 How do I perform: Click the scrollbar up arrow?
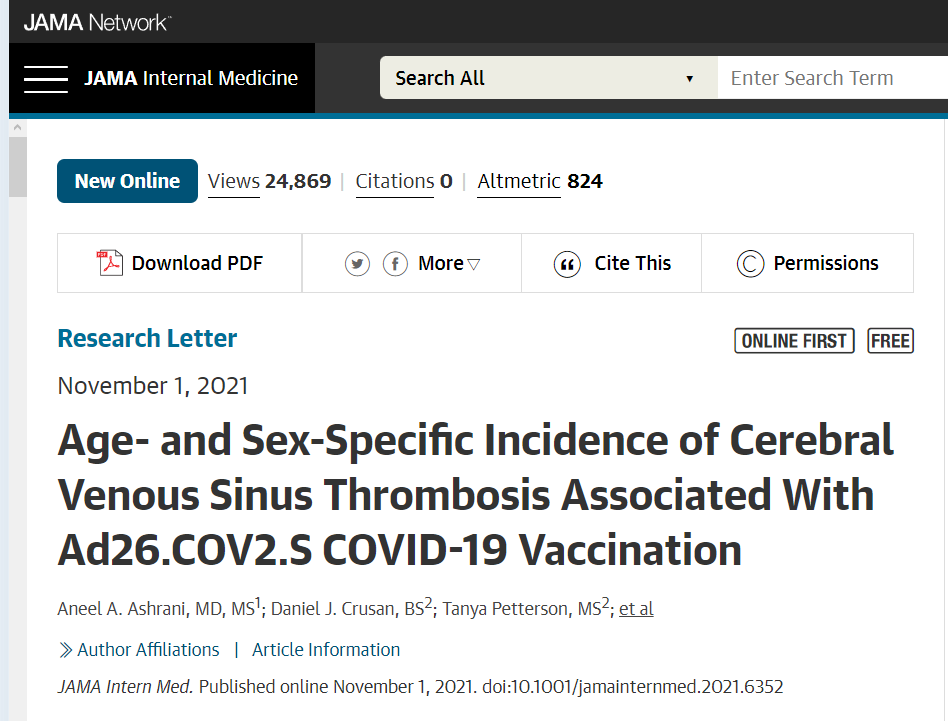pyautogui.click(x=18, y=128)
